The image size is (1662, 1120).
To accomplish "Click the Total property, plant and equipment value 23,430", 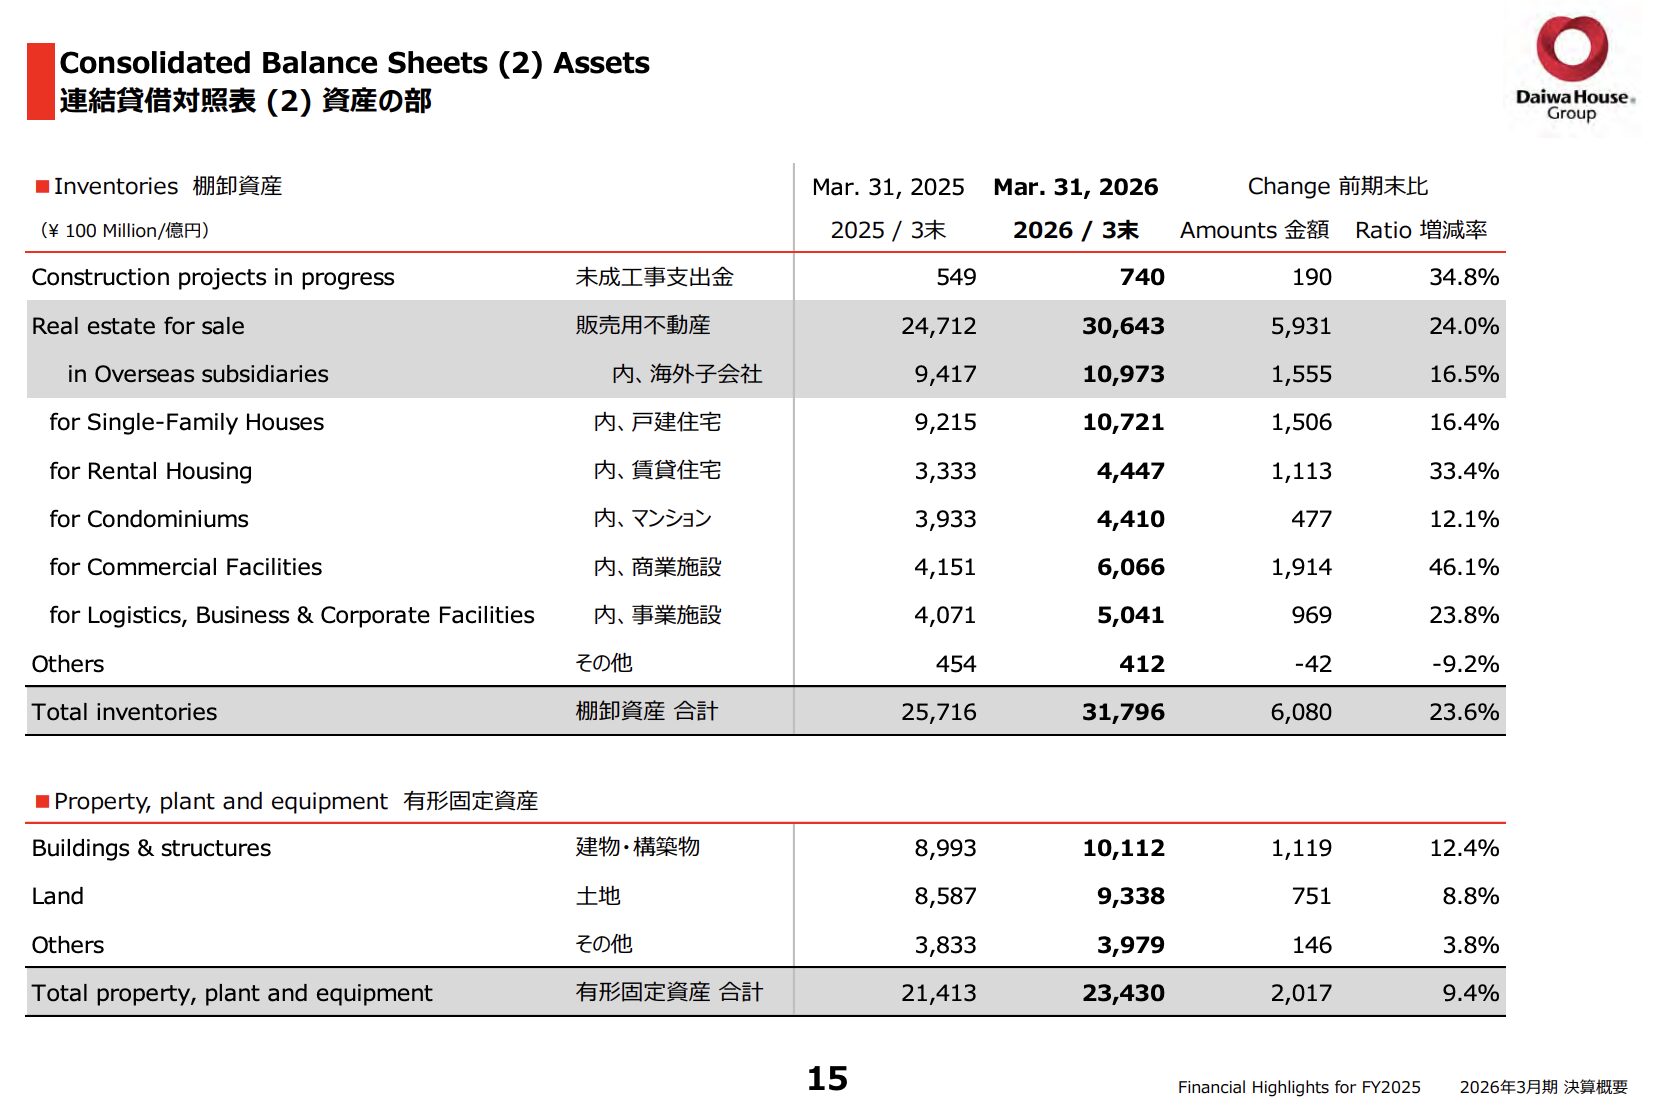I will point(1123,994).
